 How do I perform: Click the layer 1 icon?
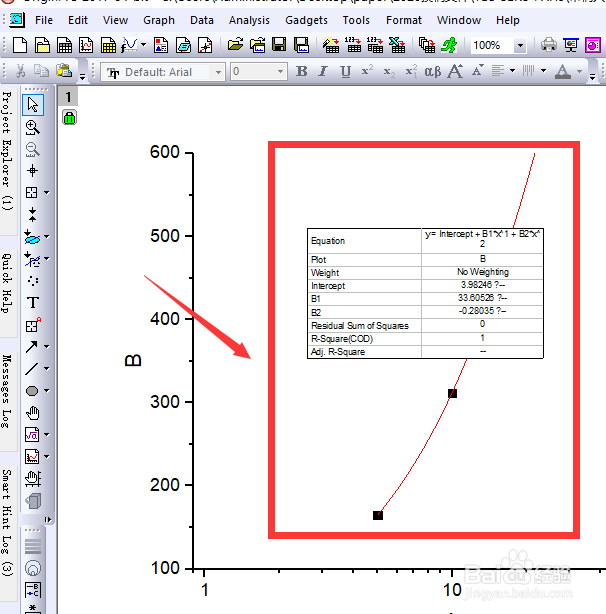68,97
